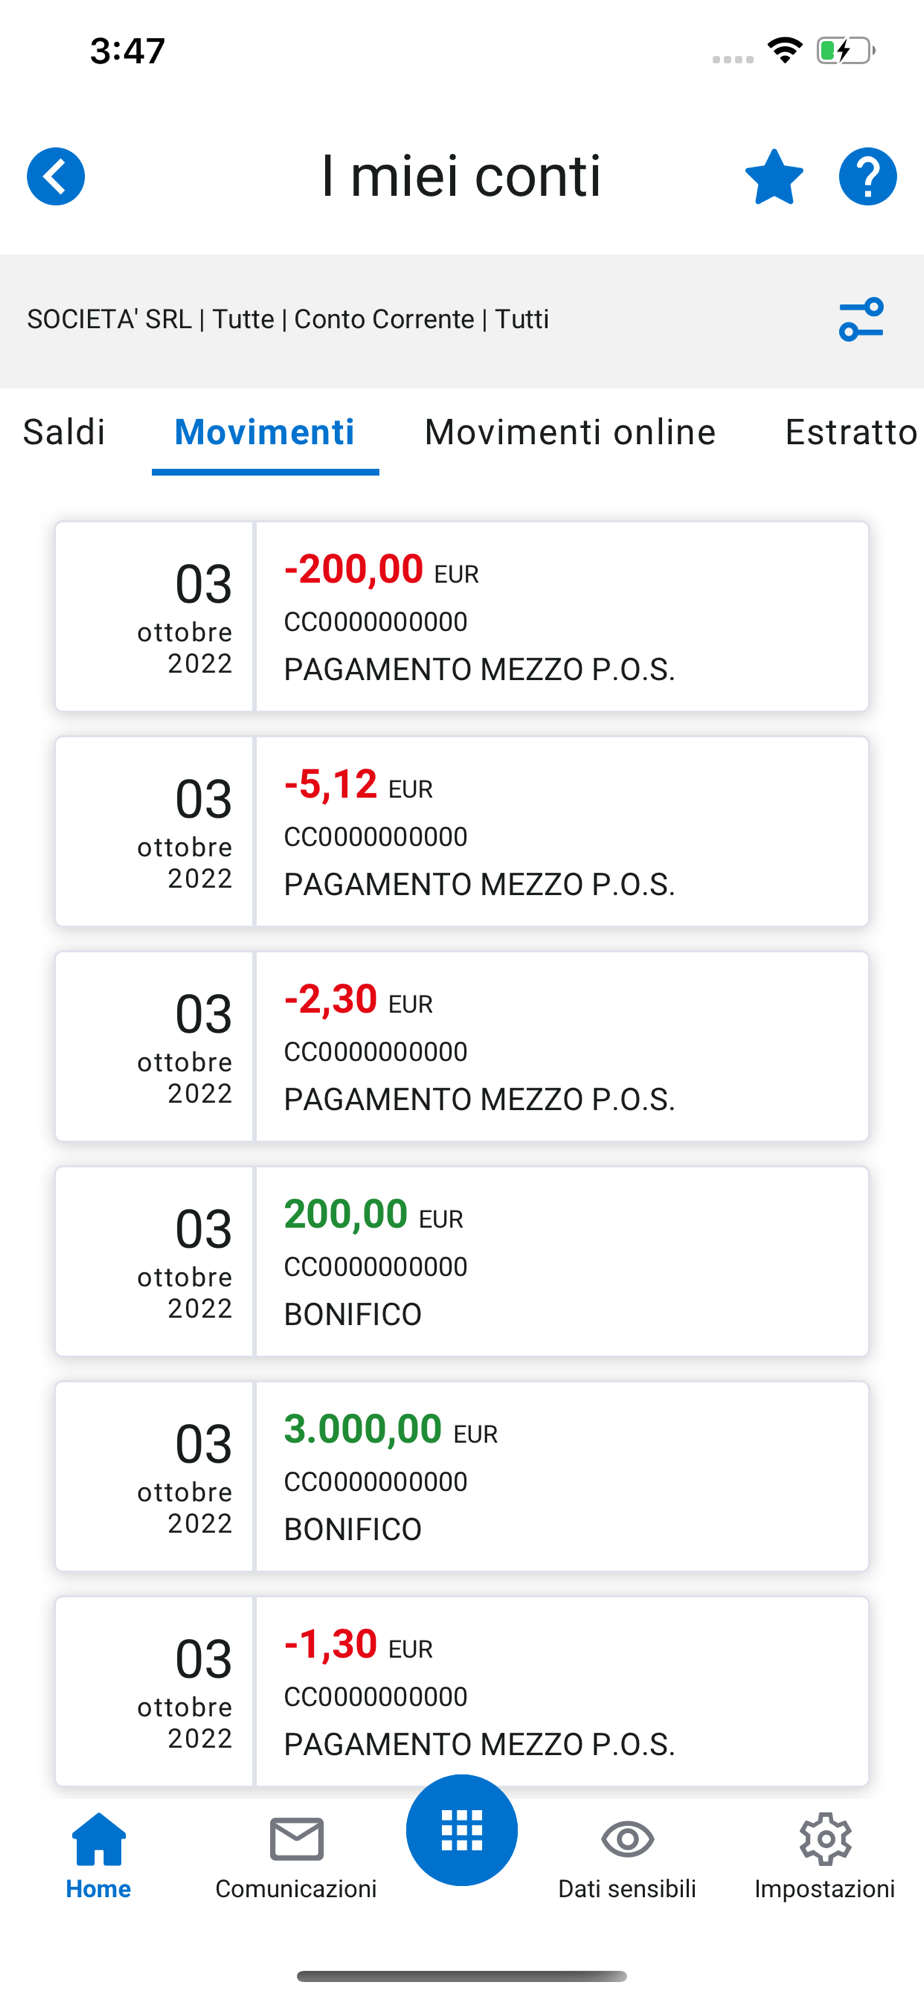Image resolution: width=924 pixels, height=2000 pixels.
Task: Tap the SOCIETA' SRL filter summary text
Action: coord(288,320)
